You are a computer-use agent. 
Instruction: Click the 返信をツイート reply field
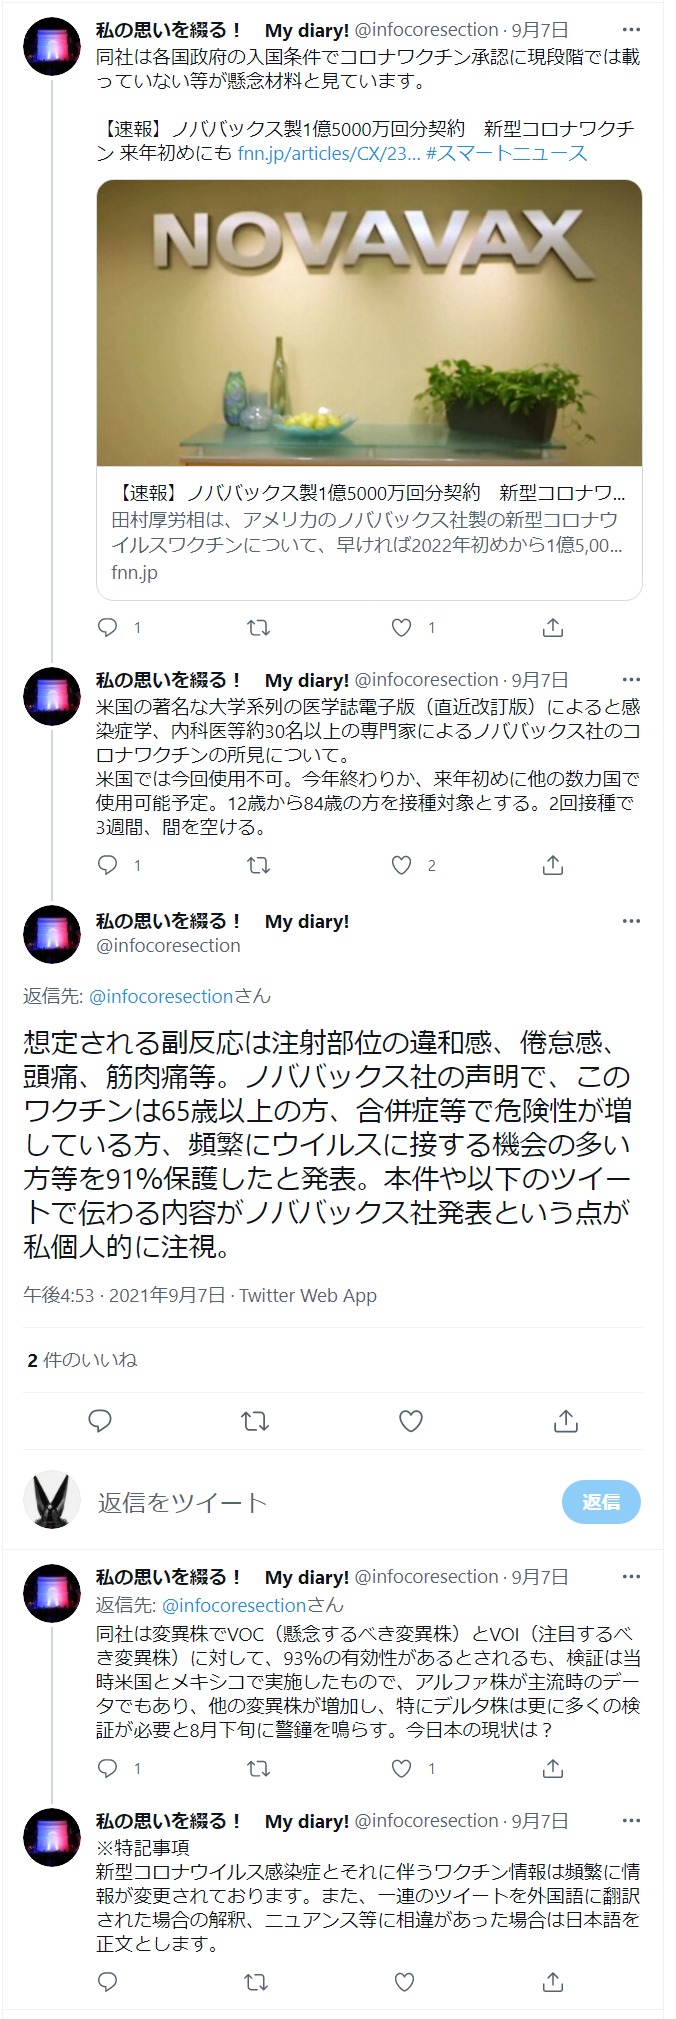[320, 1502]
